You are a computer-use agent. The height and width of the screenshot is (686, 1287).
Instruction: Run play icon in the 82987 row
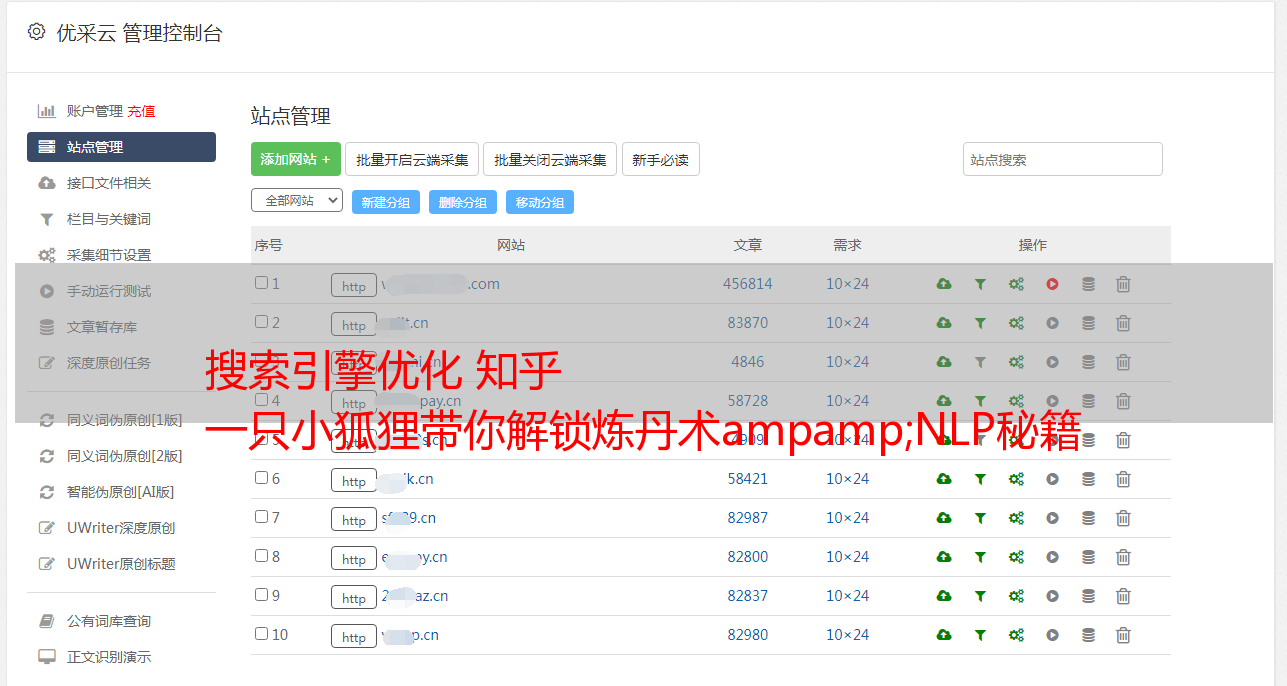1052,518
